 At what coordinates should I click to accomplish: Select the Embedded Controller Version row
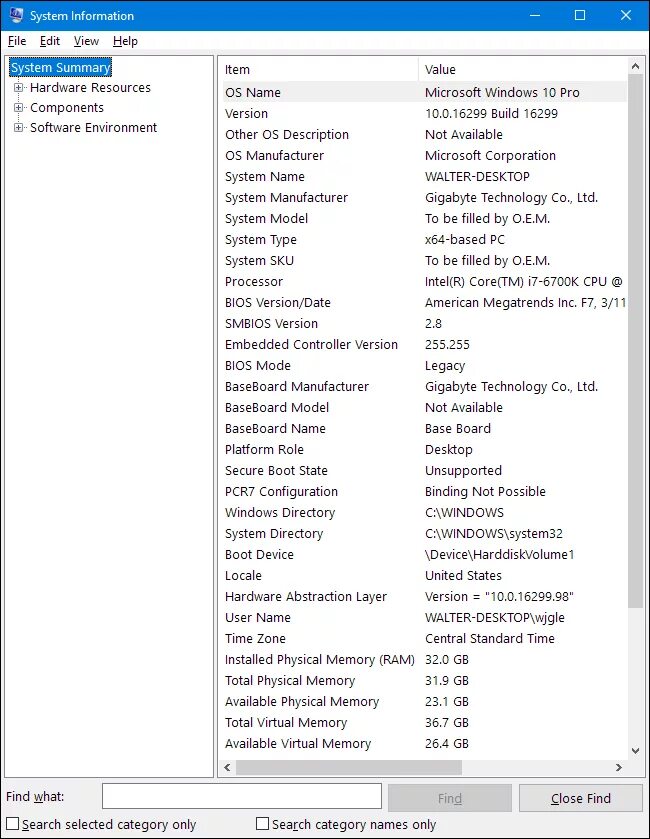click(424, 344)
